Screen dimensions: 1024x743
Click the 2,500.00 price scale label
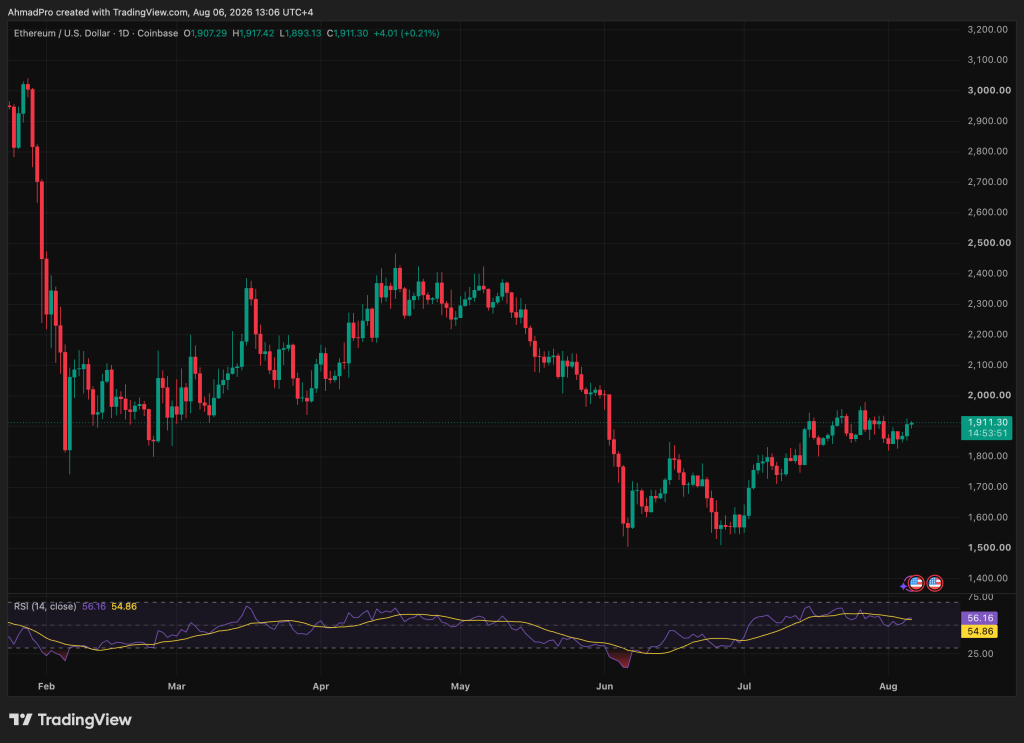(x=989, y=242)
